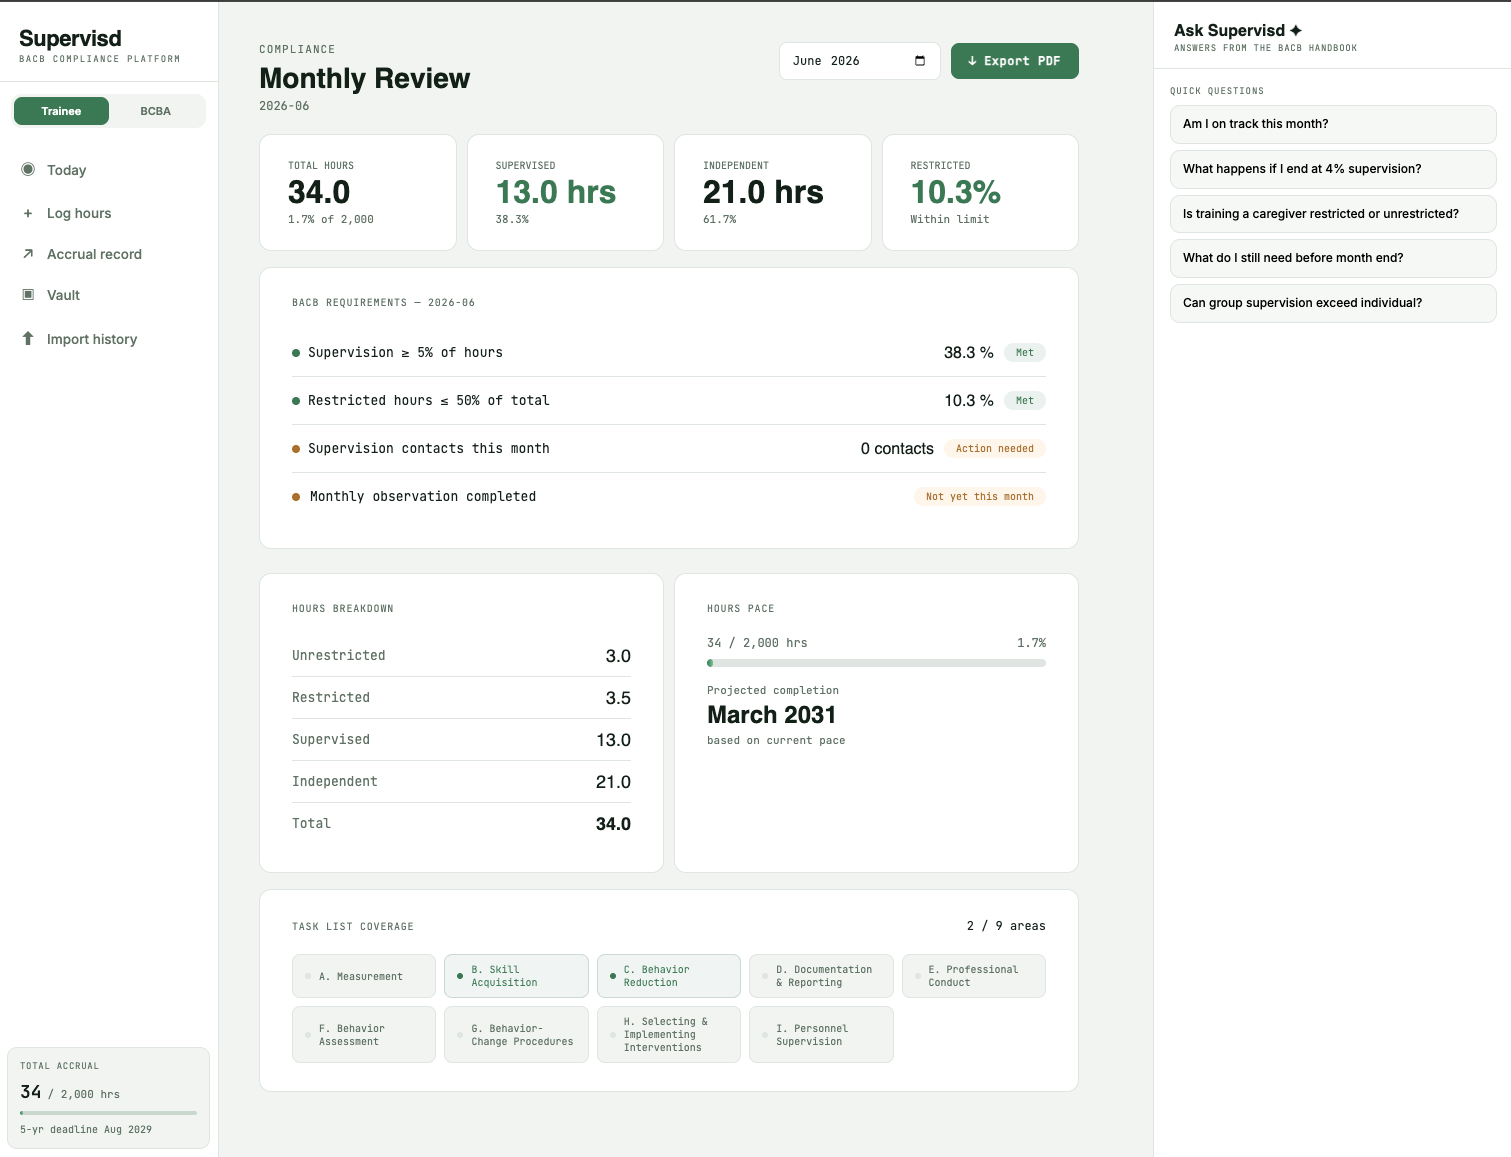Switch to the BCBA role toggle
The width and height of the screenshot is (1511, 1157).
(x=155, y=111)
